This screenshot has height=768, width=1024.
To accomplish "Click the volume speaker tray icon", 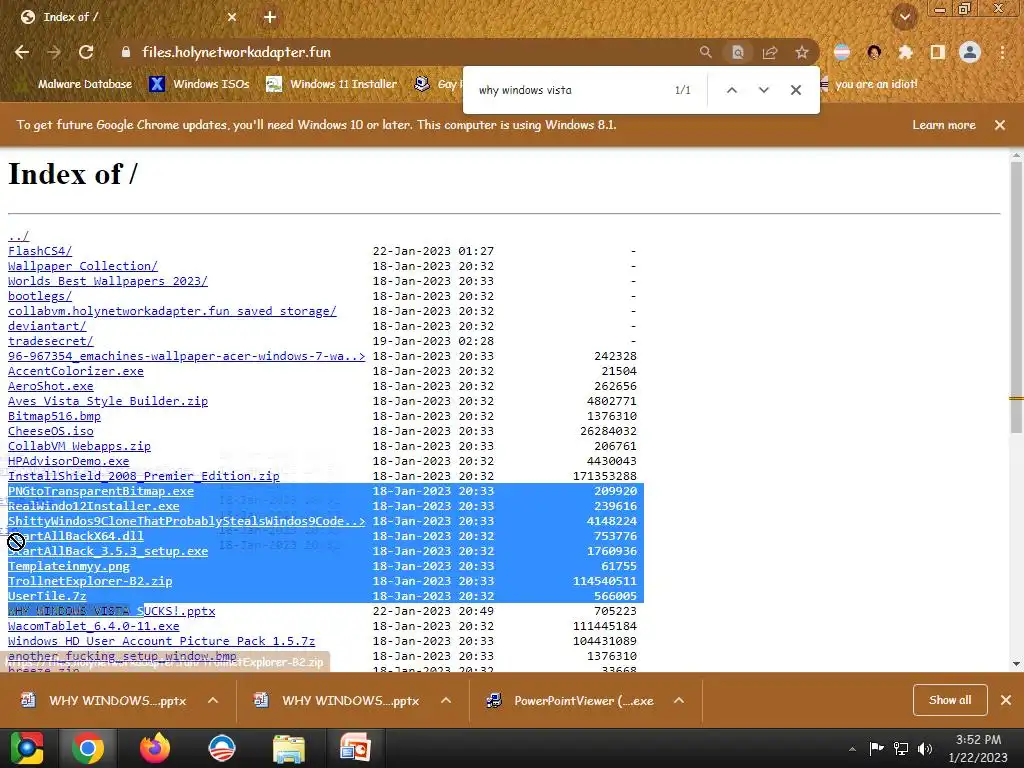I will tap(925, 748).
